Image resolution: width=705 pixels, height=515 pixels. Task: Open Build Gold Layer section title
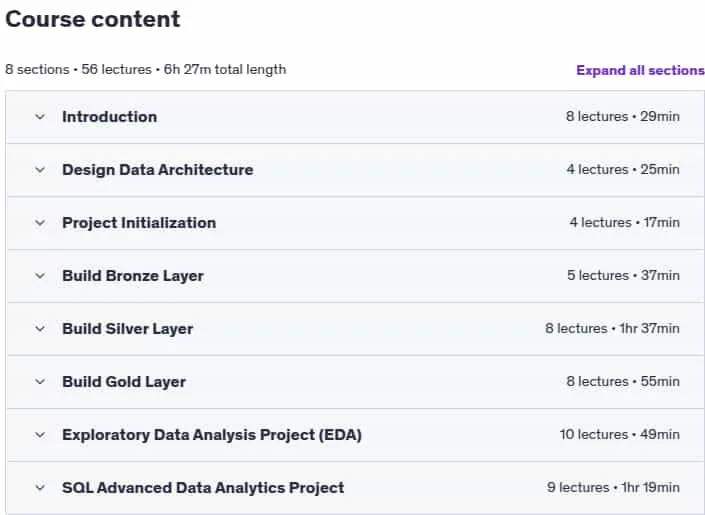pyautogui.click(x=124, y=382)
